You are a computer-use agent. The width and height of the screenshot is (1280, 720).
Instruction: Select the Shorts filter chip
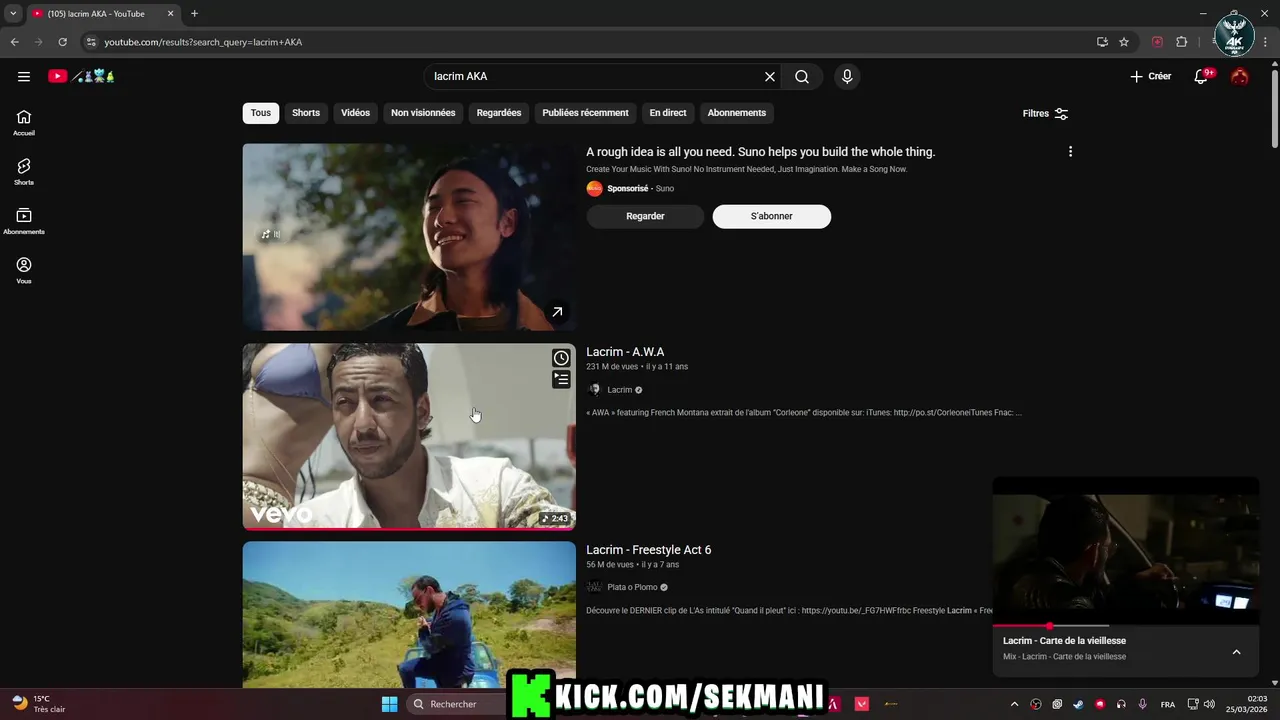(306, 113)
